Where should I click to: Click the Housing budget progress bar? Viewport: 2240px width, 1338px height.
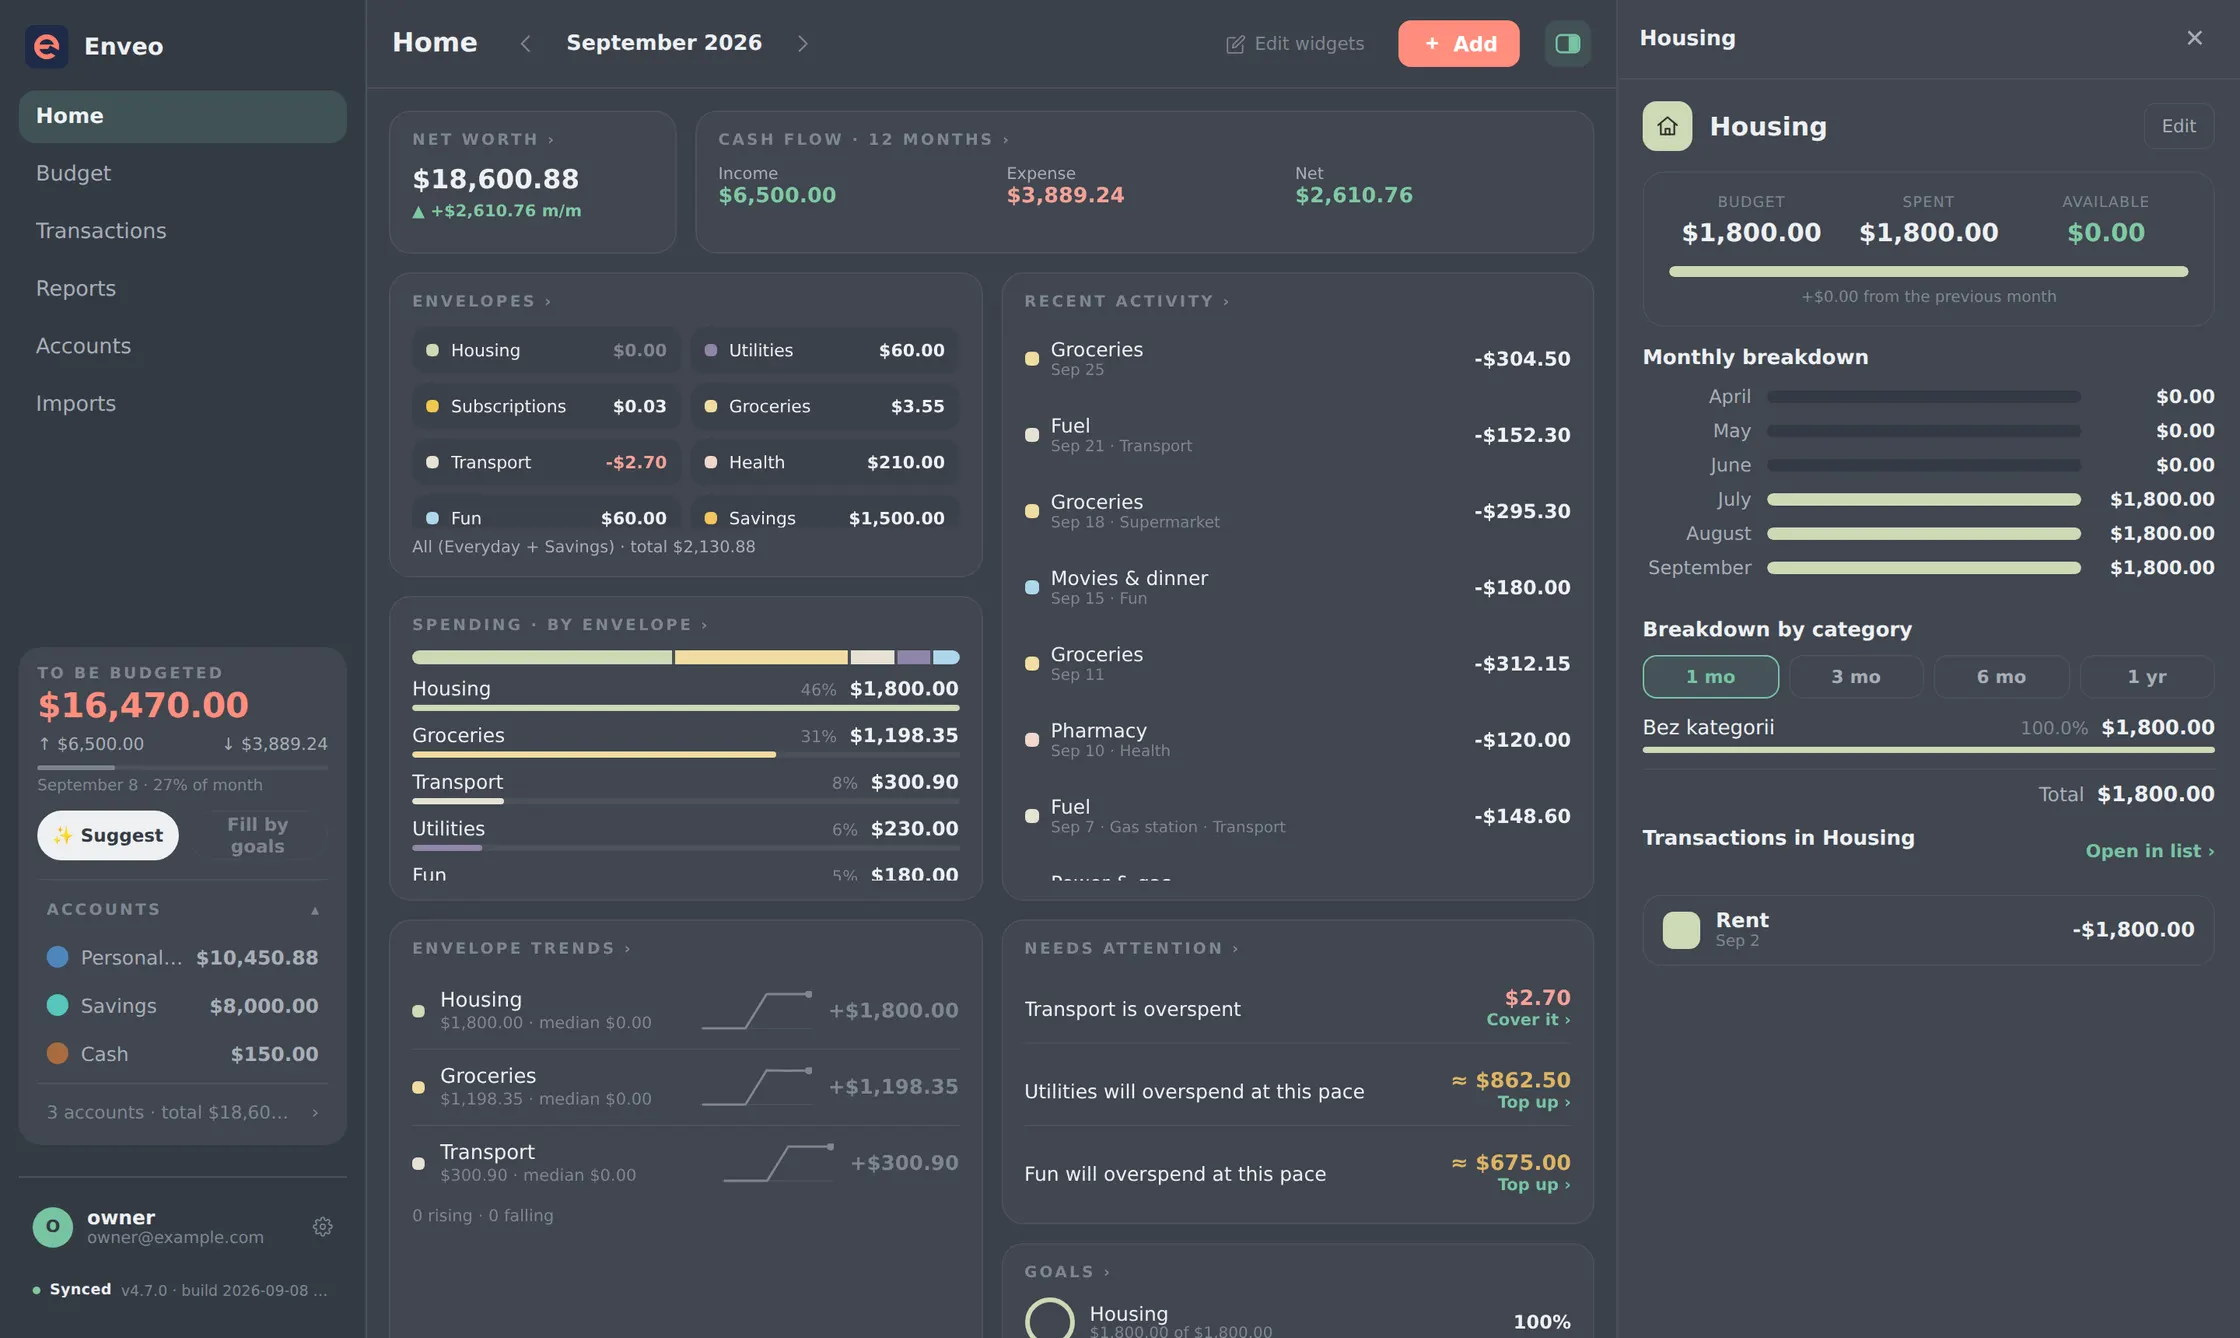[x=1928, y=271]
